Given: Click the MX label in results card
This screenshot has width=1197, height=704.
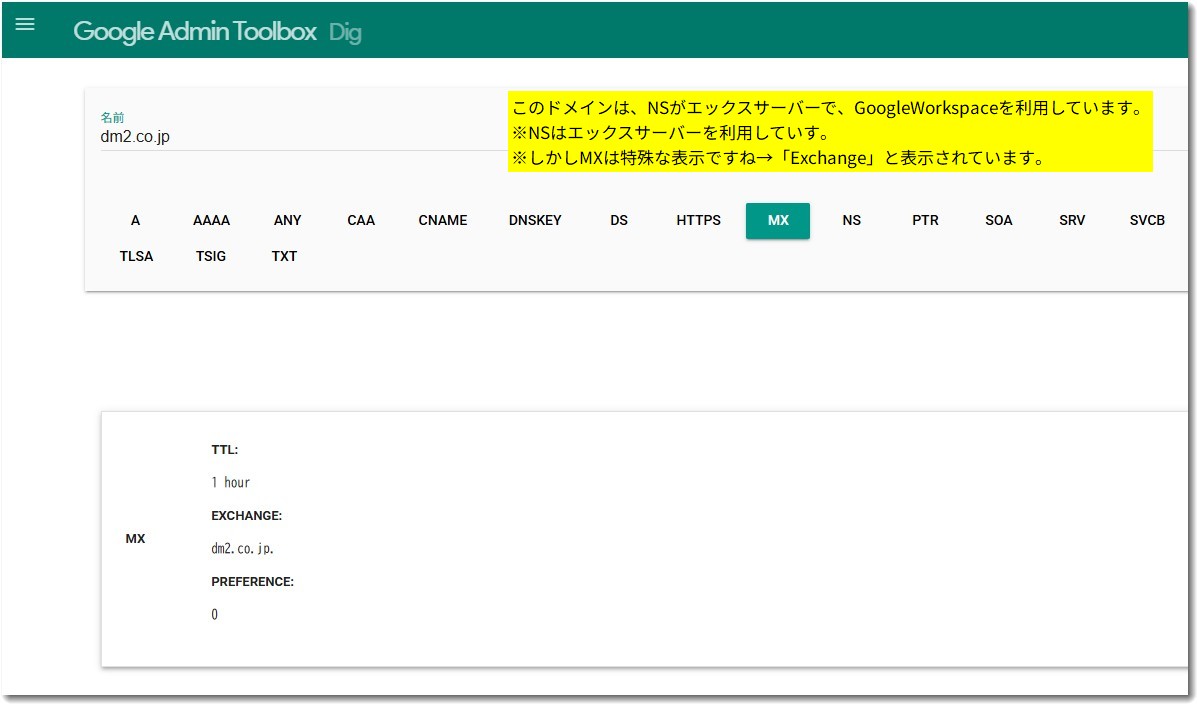Looking at the screenshot, I should [x=135, y=538].
